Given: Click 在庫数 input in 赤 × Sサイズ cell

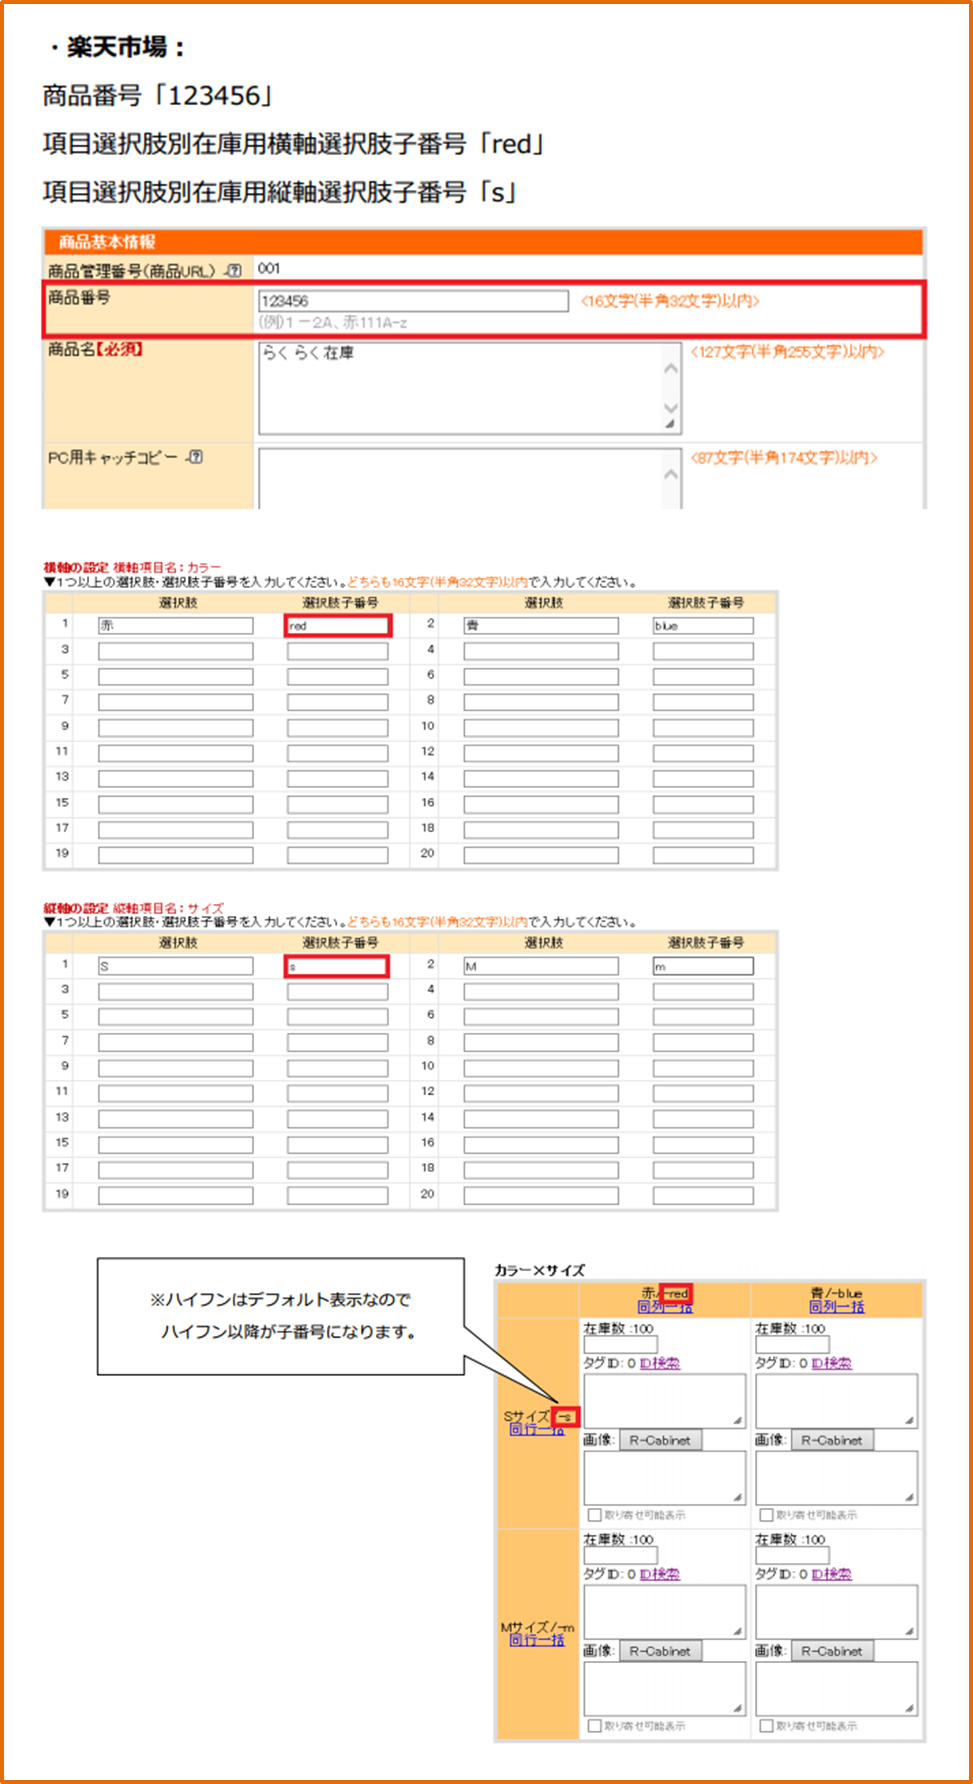Looking at the screenshot, I should 621,1345.
